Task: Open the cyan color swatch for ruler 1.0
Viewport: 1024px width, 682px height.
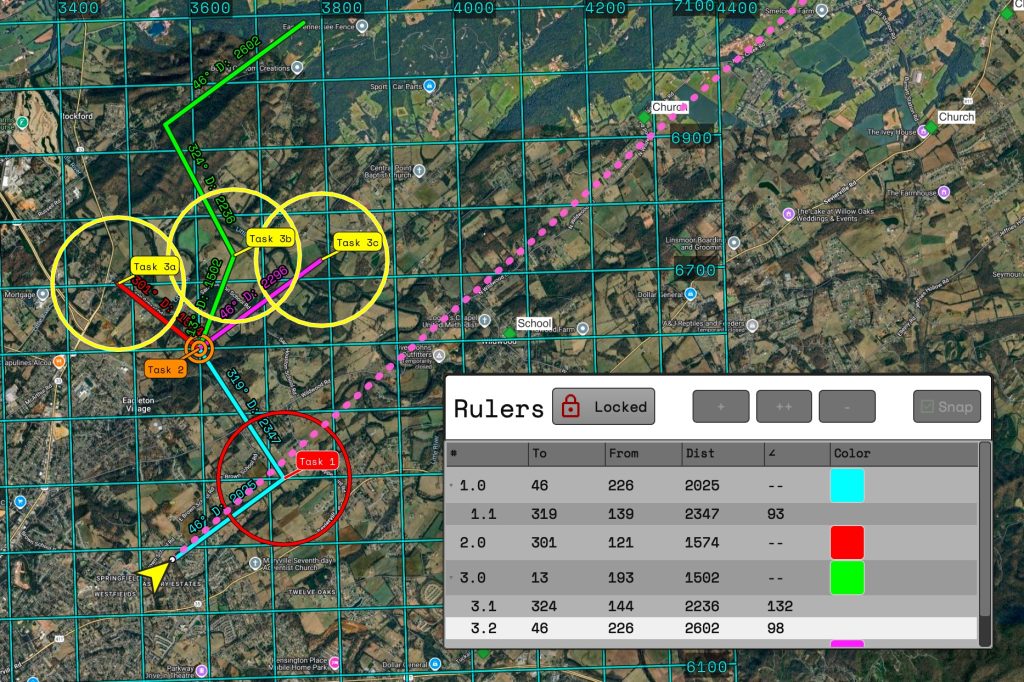Action: 847,486
